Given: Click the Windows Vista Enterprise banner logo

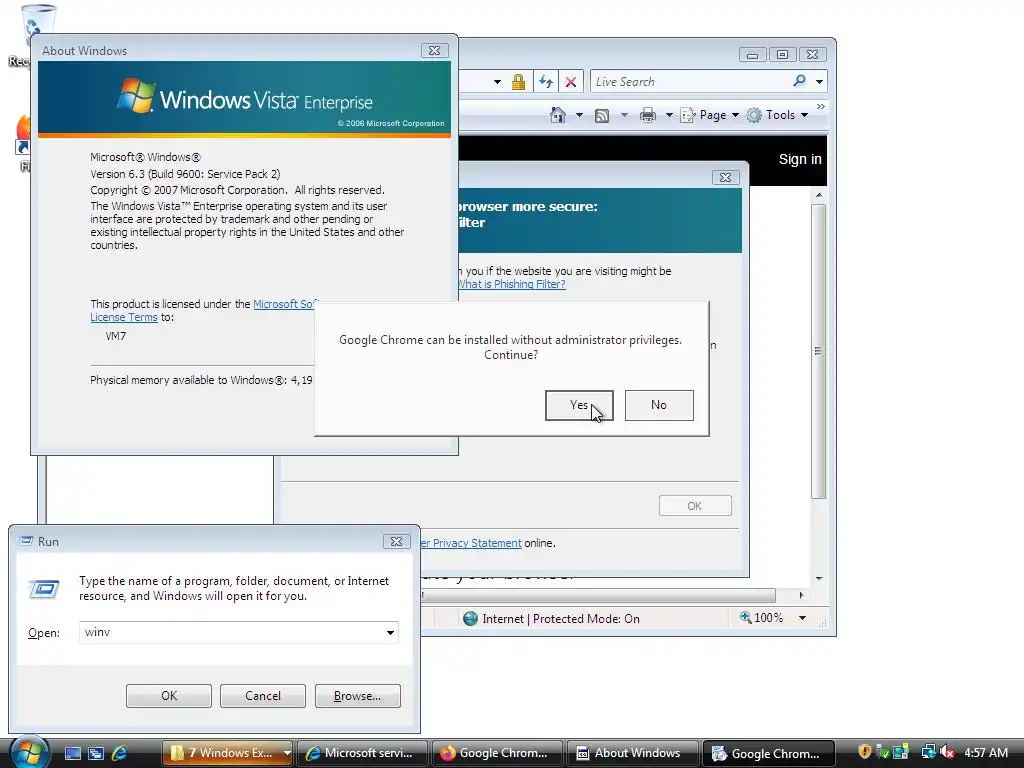Looking at the screenshot, I should 244,97.
